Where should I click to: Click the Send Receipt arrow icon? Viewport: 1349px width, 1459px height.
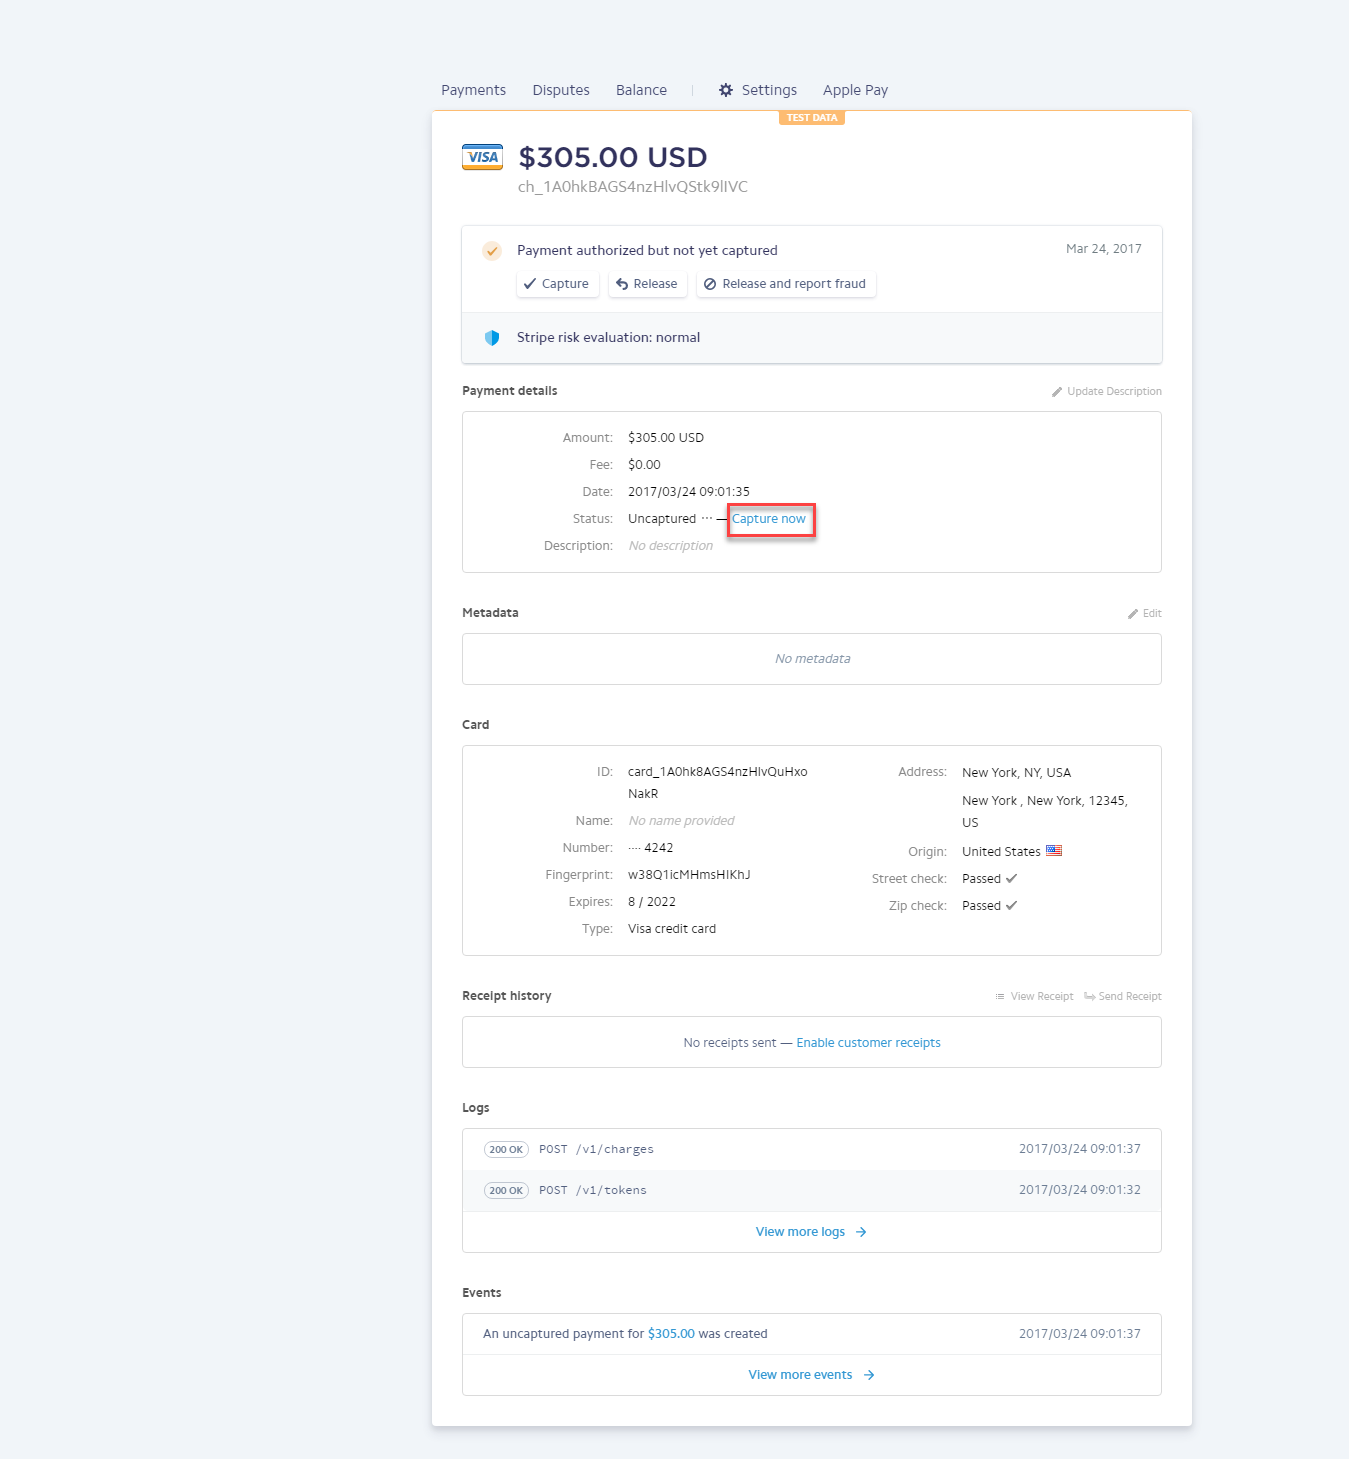click(1090, 997)
